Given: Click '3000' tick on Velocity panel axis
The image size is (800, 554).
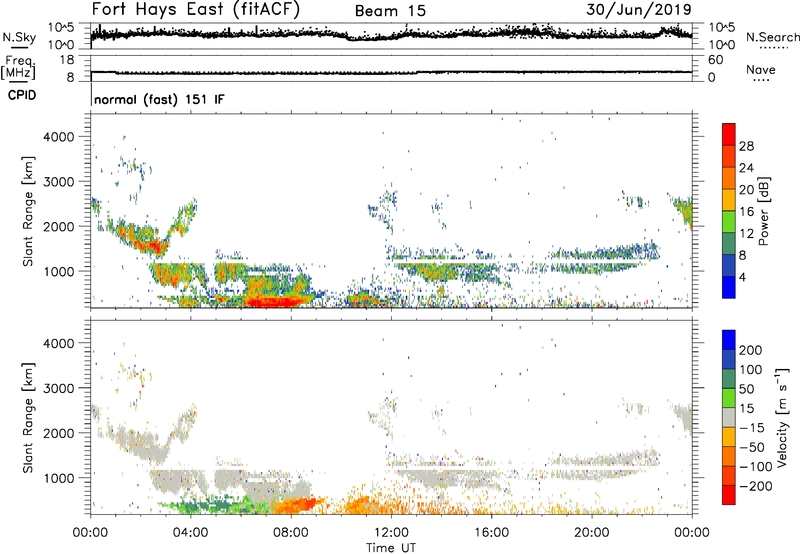Looking at the screenshot, I should (x=58, y=388).
